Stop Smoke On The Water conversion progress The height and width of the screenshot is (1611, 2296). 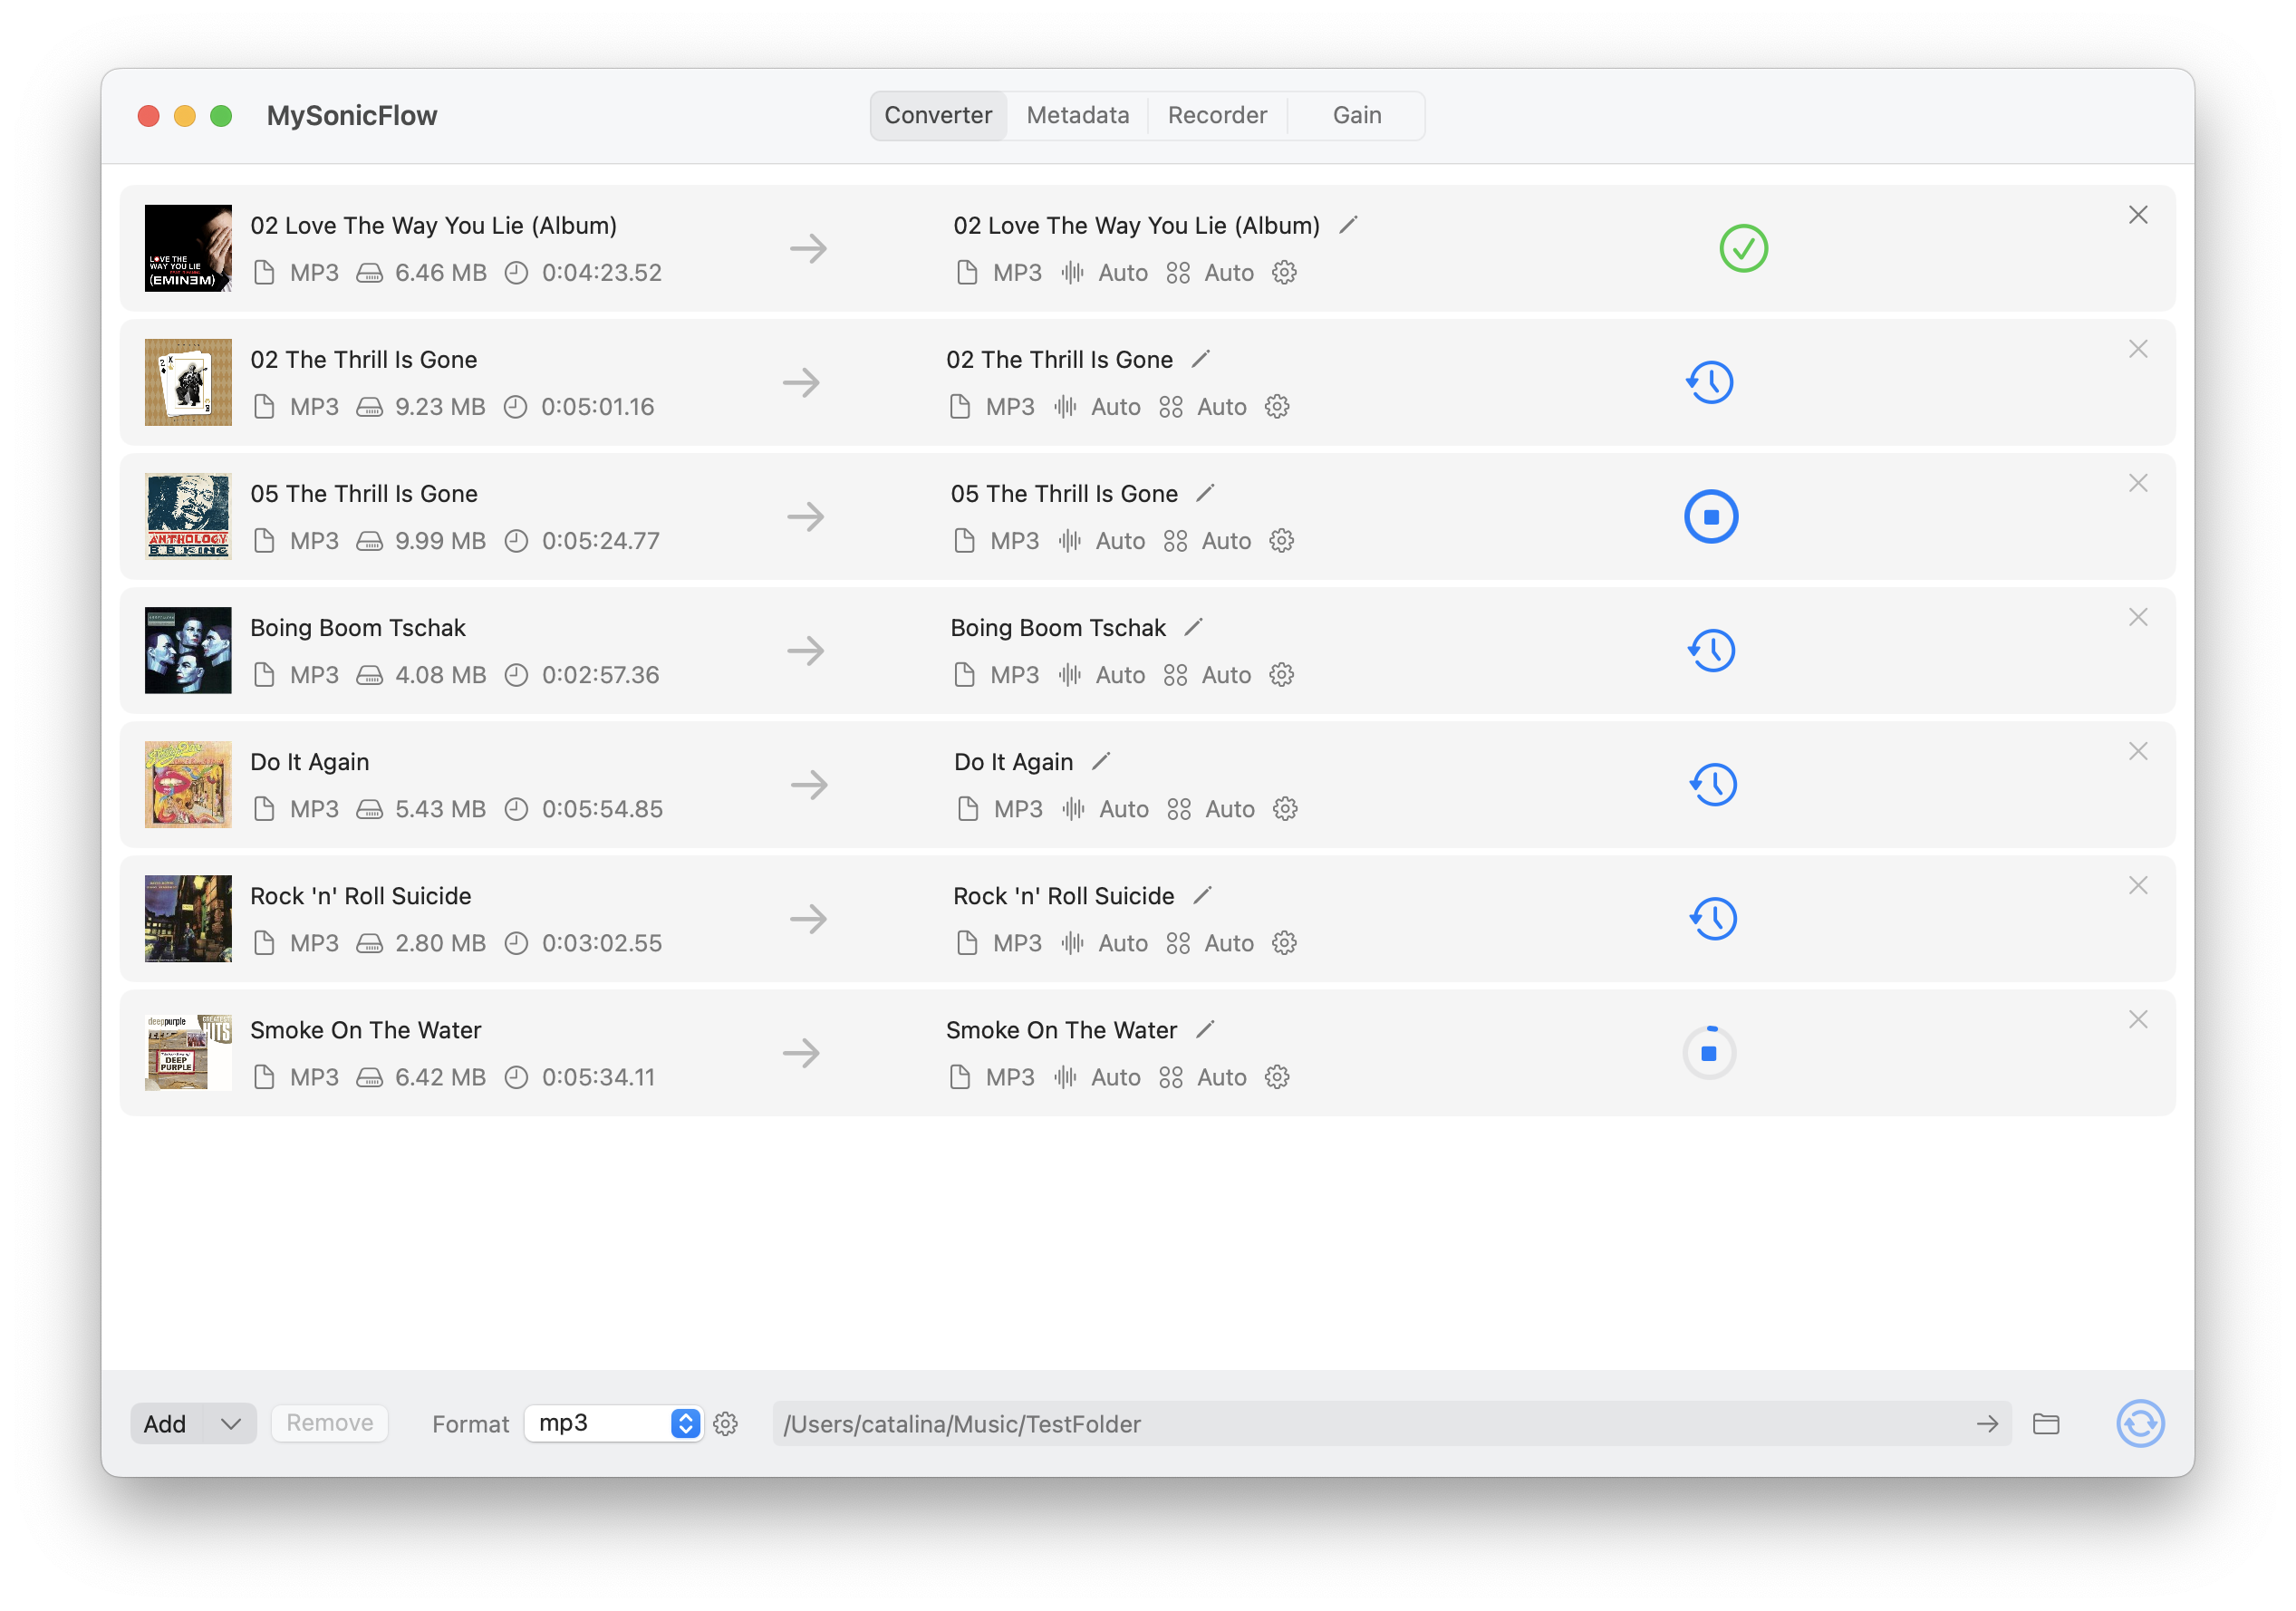click(x=1709, y=1052)
